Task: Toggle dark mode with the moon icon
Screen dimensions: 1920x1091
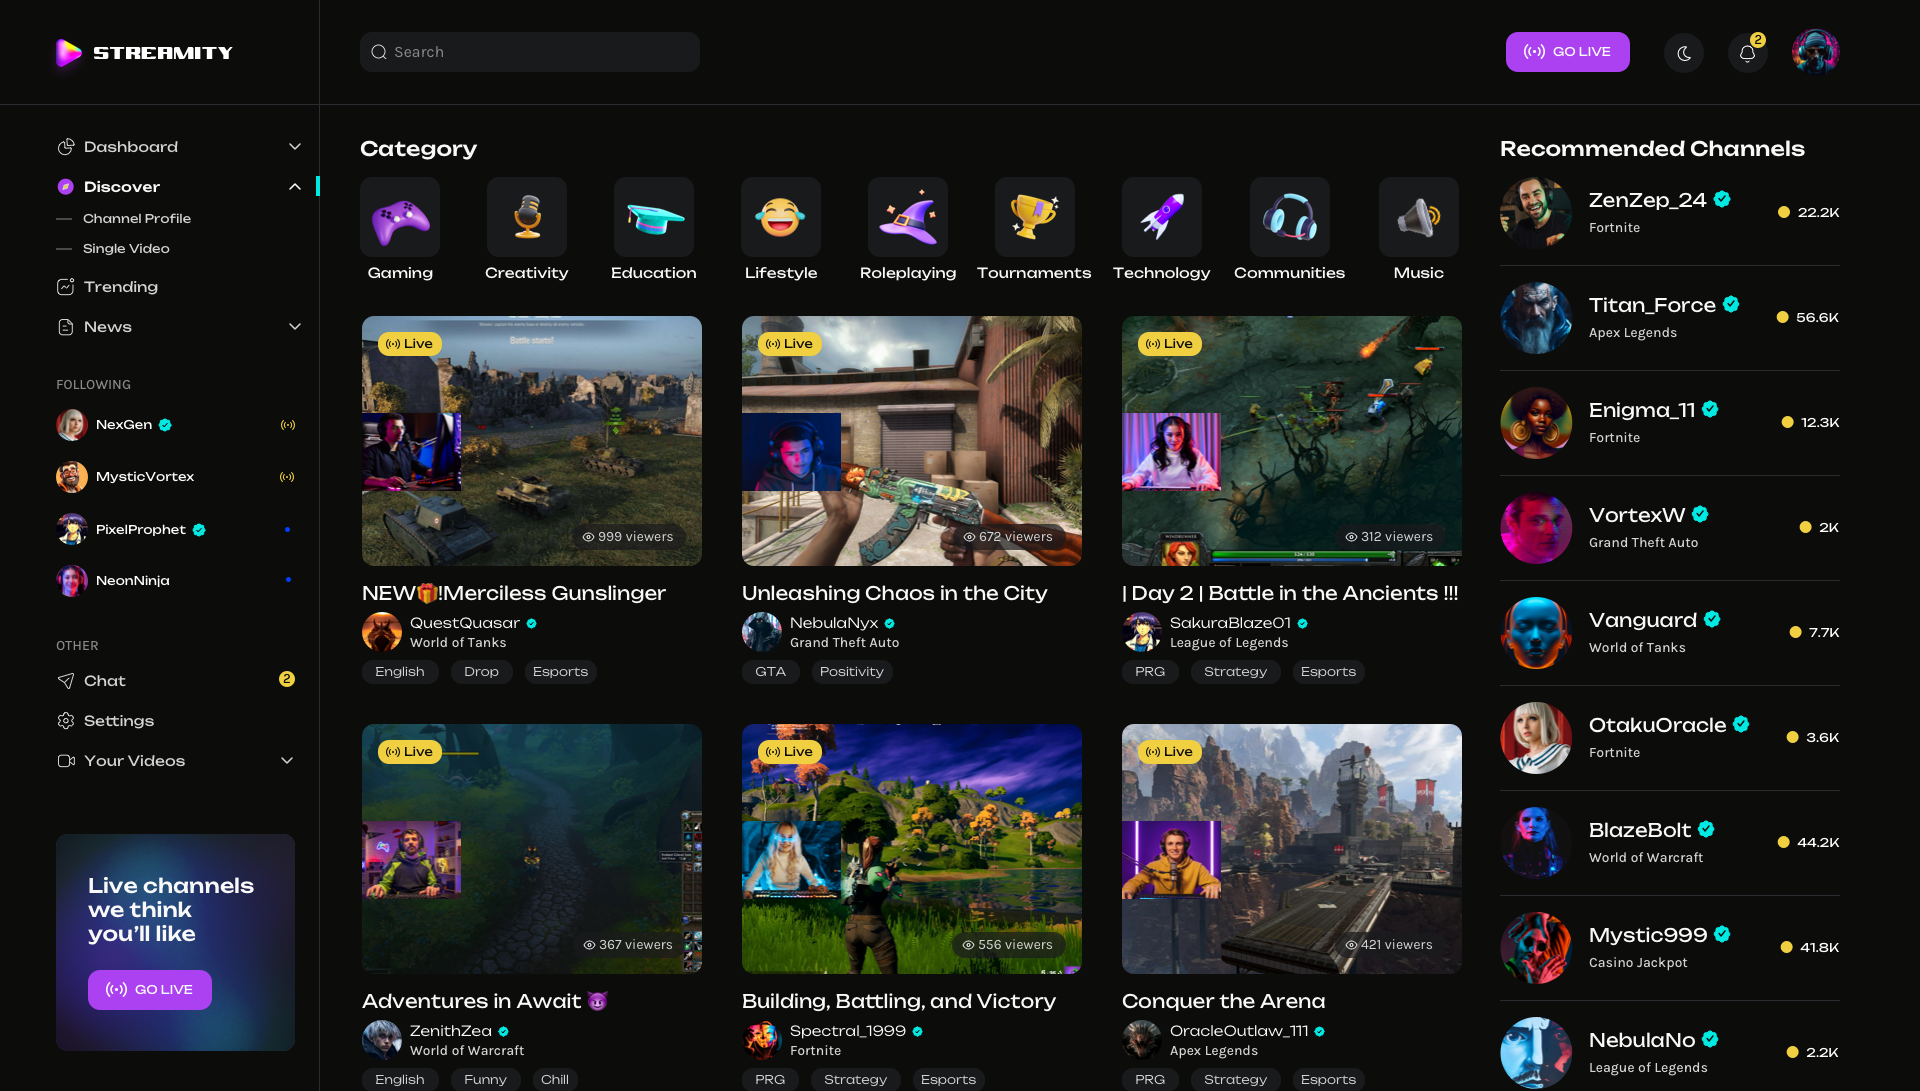Action: tap(1684, 52)
